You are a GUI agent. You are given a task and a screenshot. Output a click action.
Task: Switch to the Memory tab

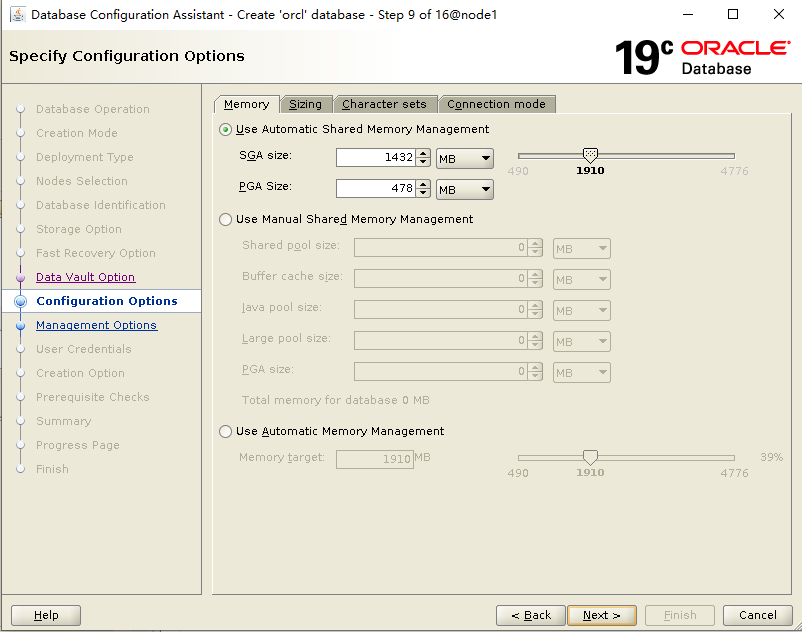coord(247,104)
